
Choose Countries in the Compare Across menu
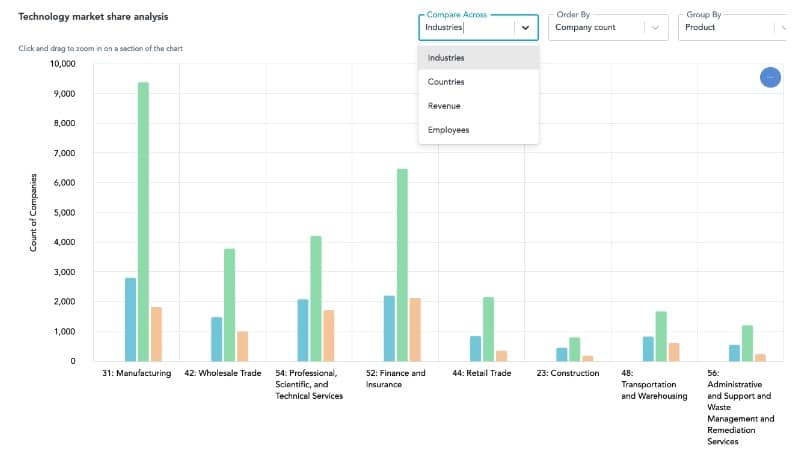tap(445, 82)
